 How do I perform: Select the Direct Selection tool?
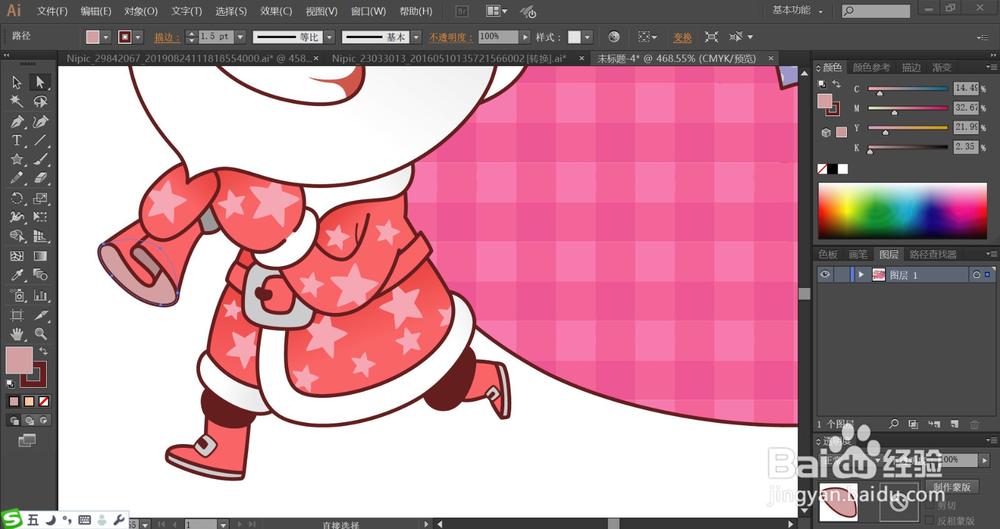click(x=40, y=82)
